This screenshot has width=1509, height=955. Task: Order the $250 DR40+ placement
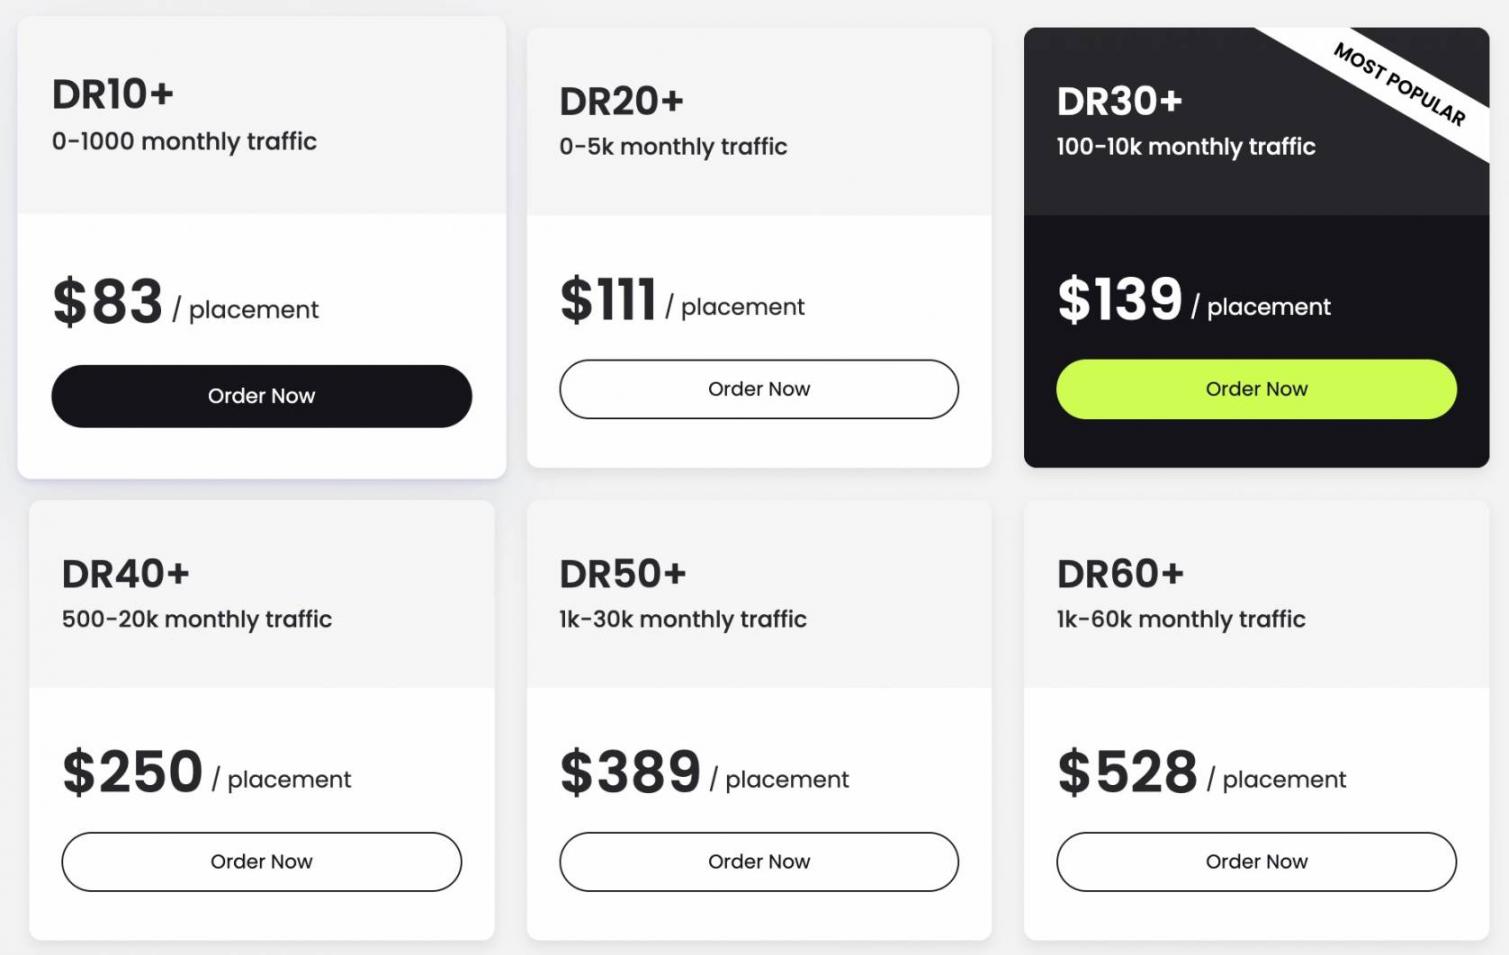click(261, 862)
